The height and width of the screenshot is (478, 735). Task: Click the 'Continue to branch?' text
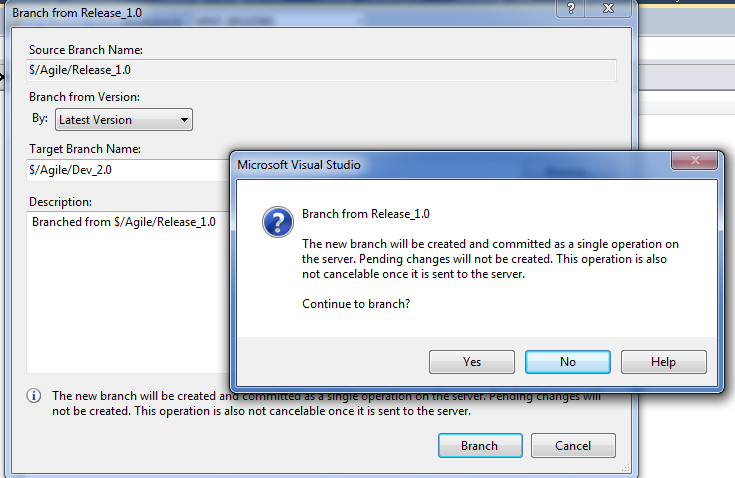click(356, 304)
